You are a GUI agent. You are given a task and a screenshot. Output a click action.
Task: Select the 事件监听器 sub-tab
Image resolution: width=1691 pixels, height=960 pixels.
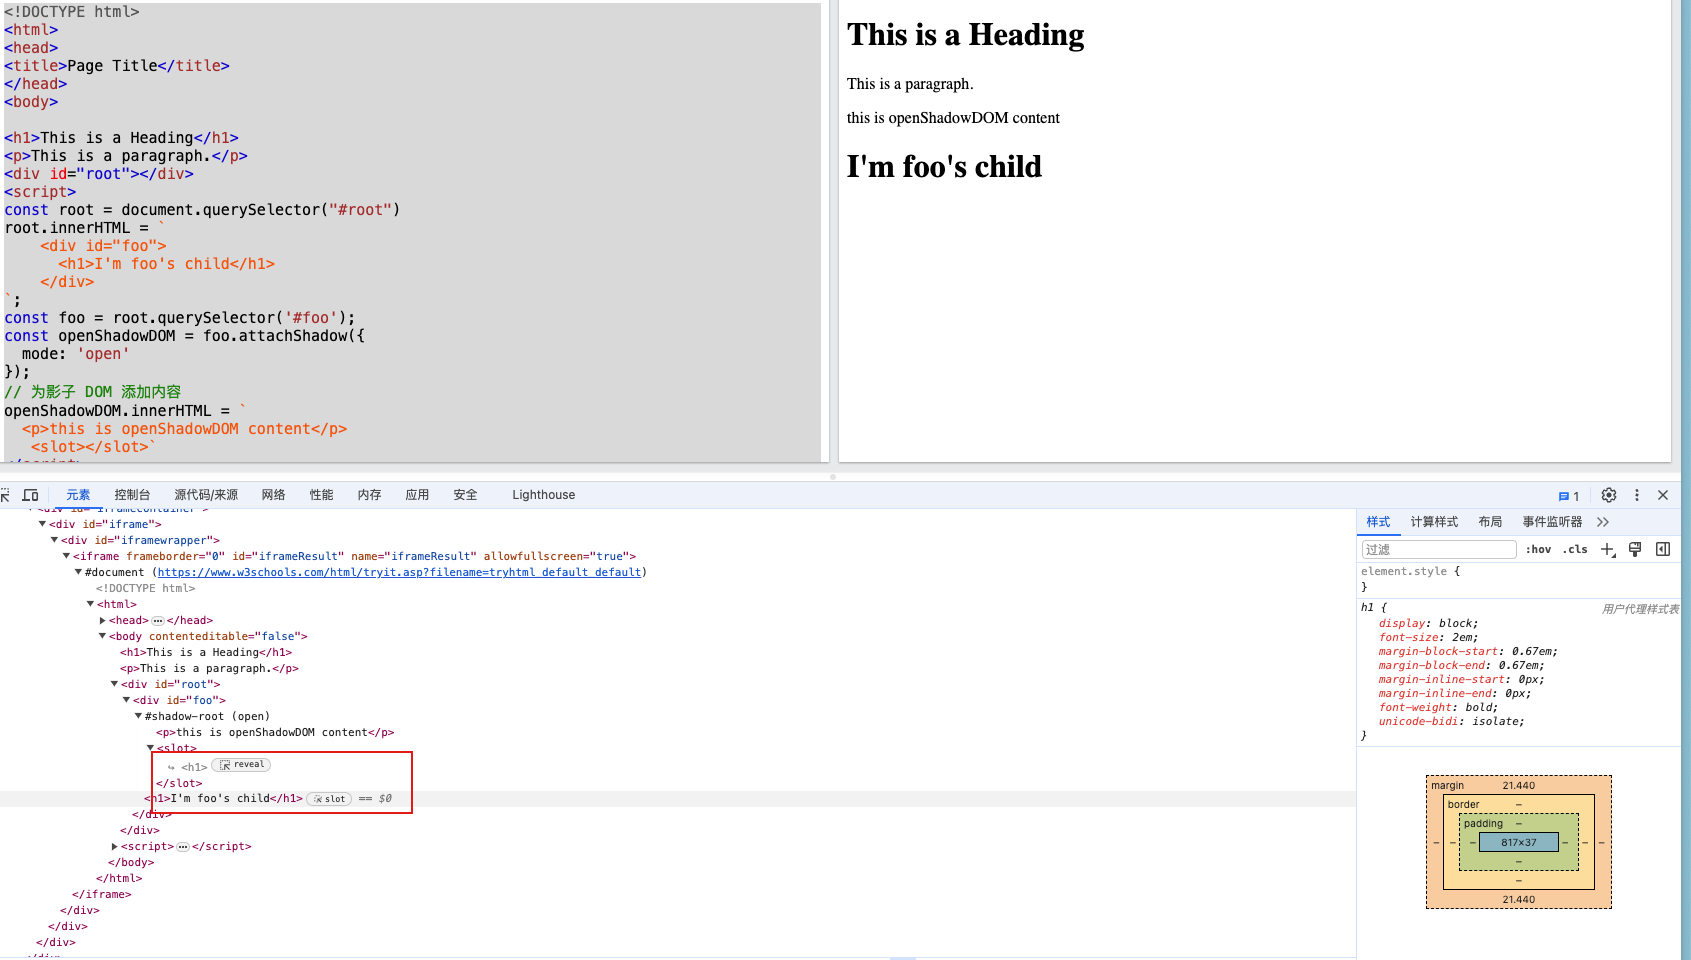1553,522
